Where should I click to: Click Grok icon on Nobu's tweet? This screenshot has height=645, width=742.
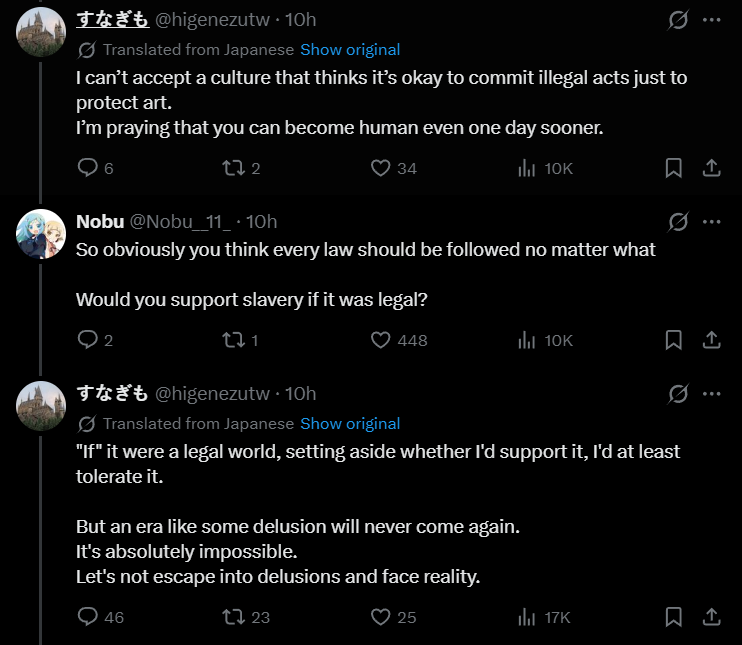(678, 221)
